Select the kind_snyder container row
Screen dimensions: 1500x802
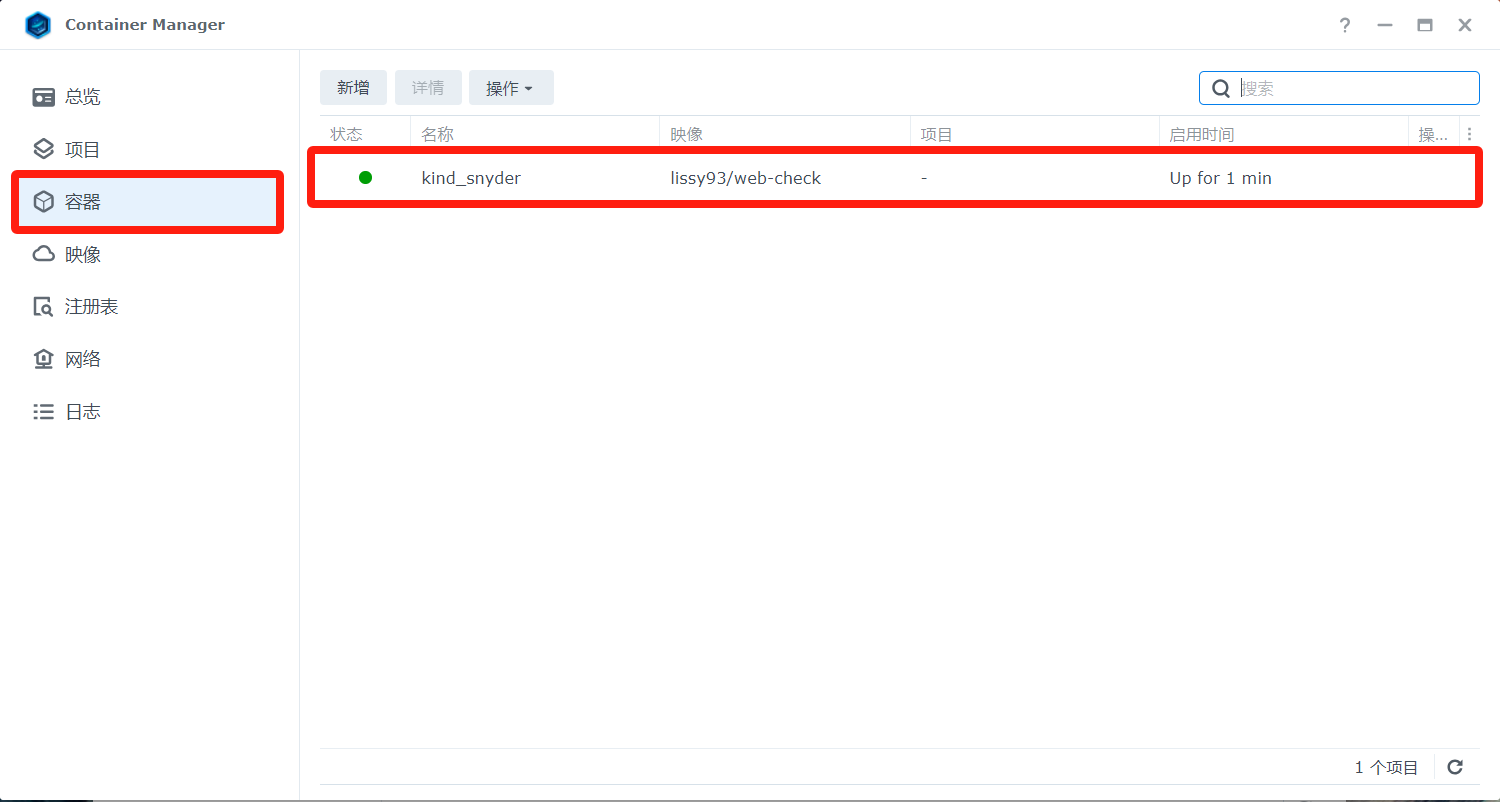coord(800,178)
